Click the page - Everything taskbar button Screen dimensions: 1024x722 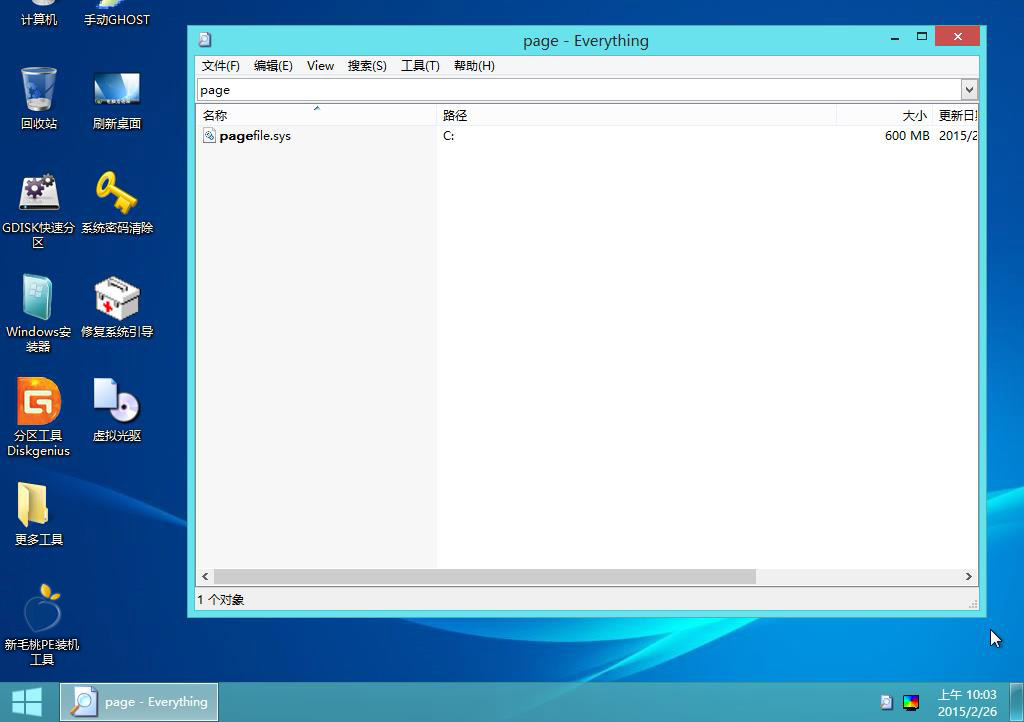[139, 702]
